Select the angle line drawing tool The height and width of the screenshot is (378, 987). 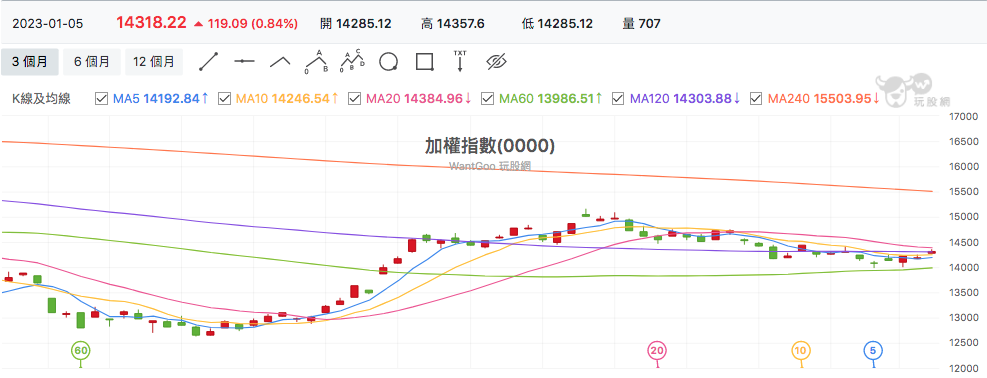pyautogui.click(x=280, y=62)
